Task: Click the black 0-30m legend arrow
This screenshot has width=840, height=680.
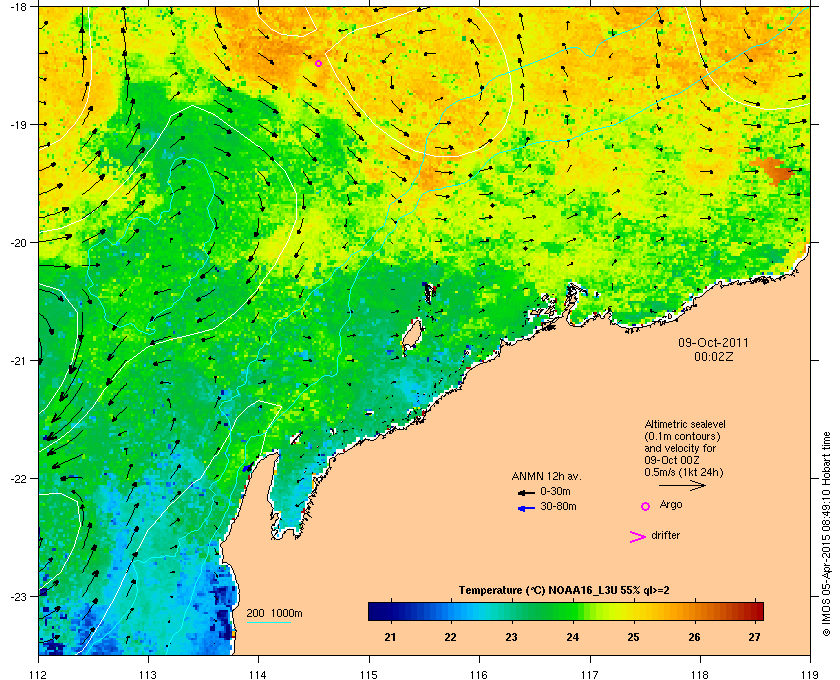Action: (x=526, y=492)
